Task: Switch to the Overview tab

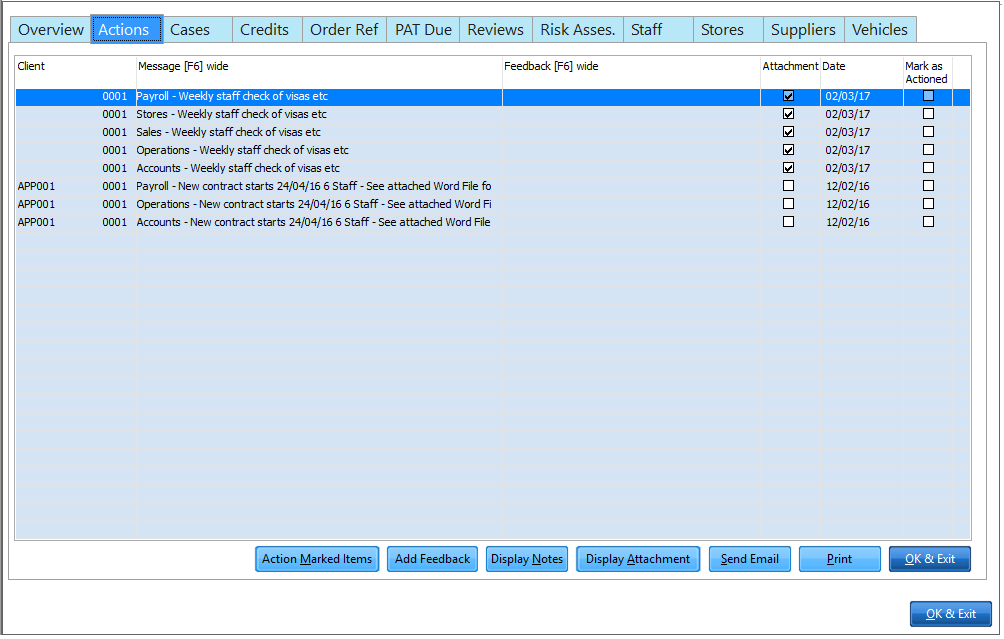Action: 51,30
